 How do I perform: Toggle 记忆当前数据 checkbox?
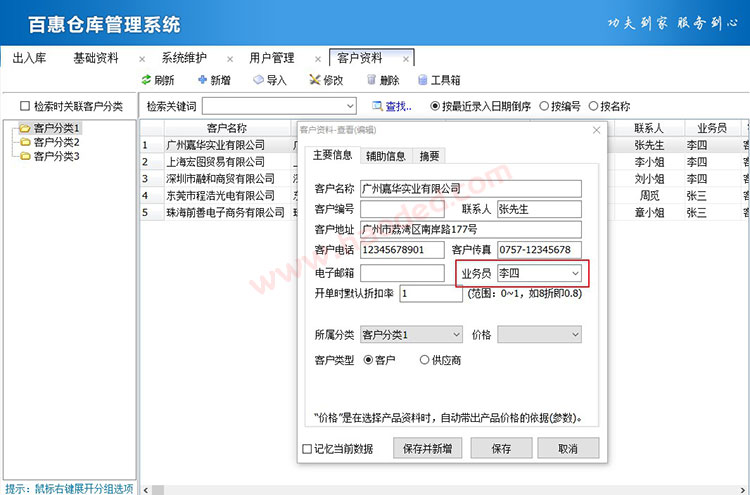coord(307,449)
